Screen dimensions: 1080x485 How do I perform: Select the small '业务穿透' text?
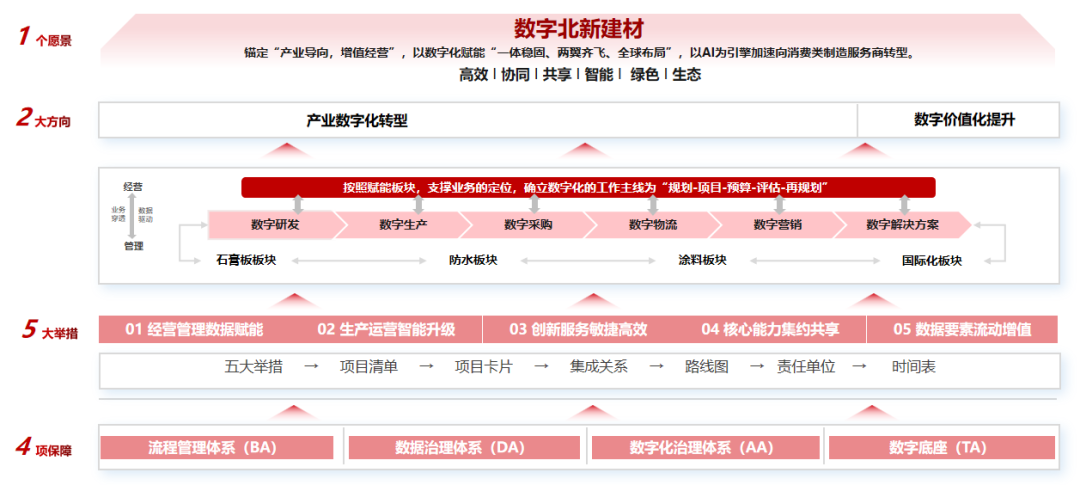118,214
